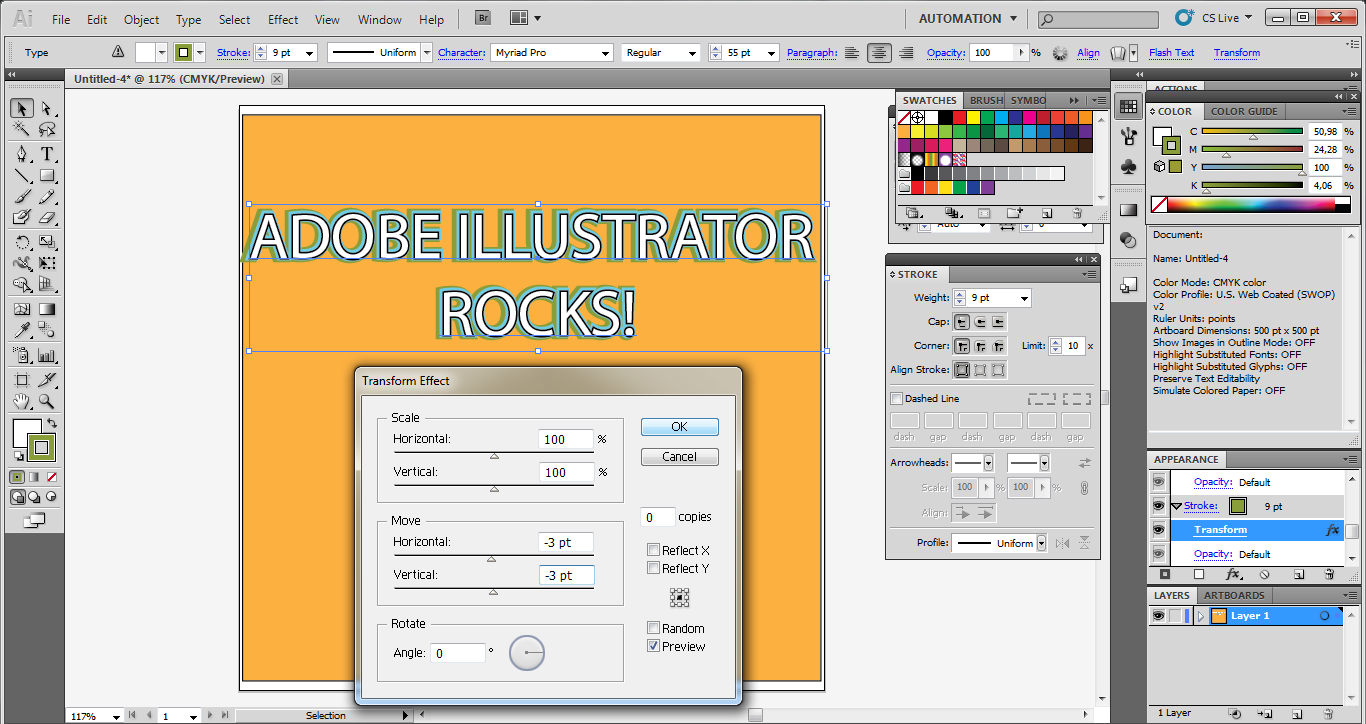
Task: Toggle visibility of Stroke appearance row
Action: 1158,506
